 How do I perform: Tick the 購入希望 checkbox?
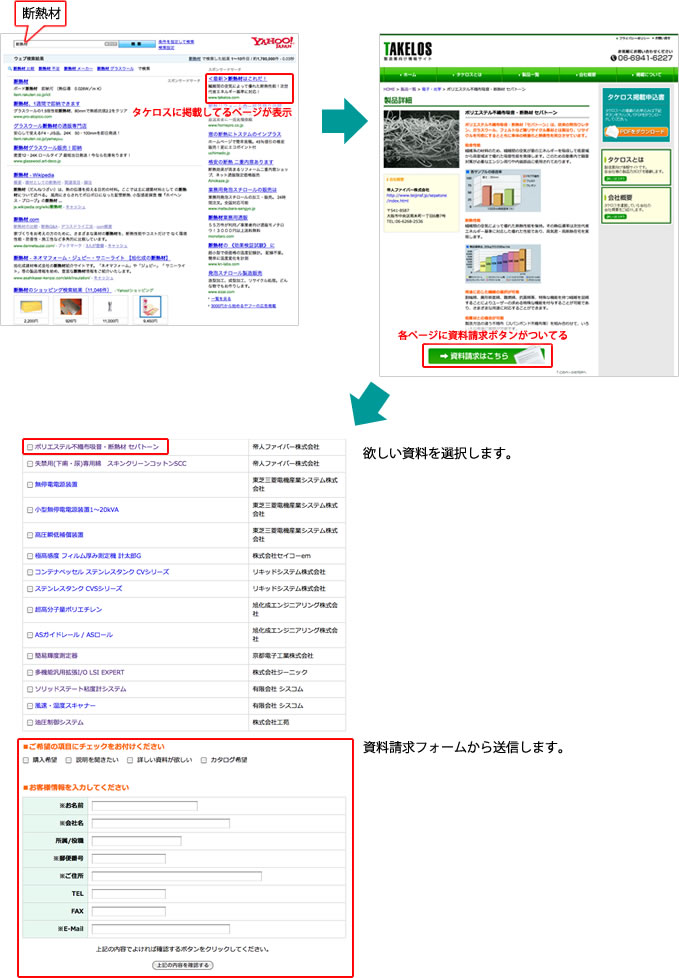point(26,760)
